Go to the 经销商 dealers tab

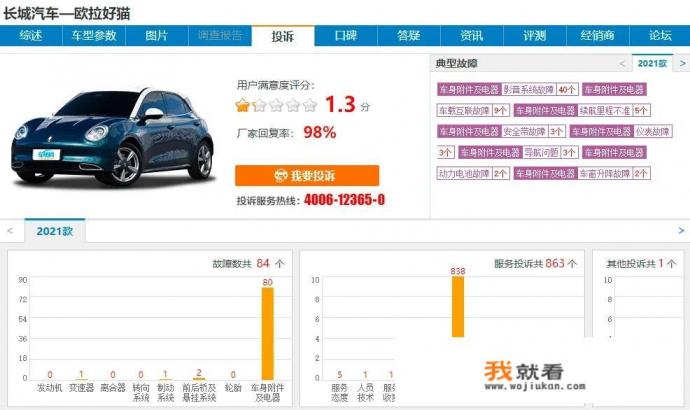pyautogui.click(x=595, y=36)
